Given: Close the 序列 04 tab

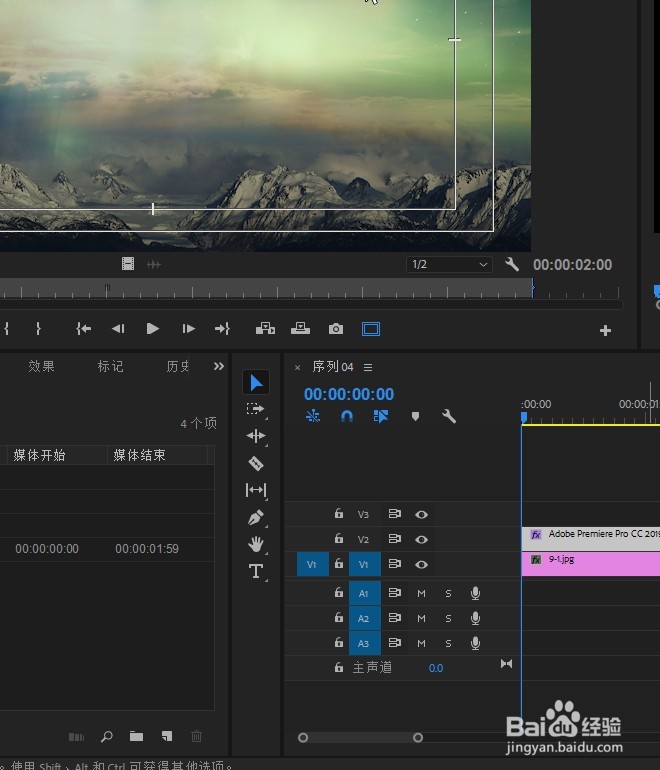Looking at the screenshot, I should [297, 367].
